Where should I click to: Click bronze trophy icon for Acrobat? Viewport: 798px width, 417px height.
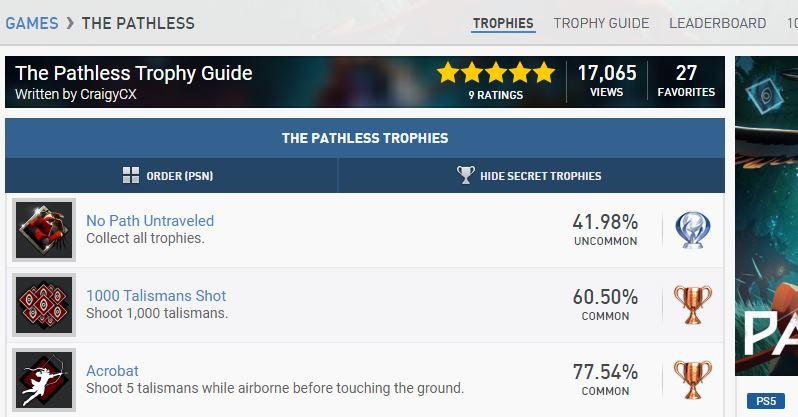click(692, 380)
